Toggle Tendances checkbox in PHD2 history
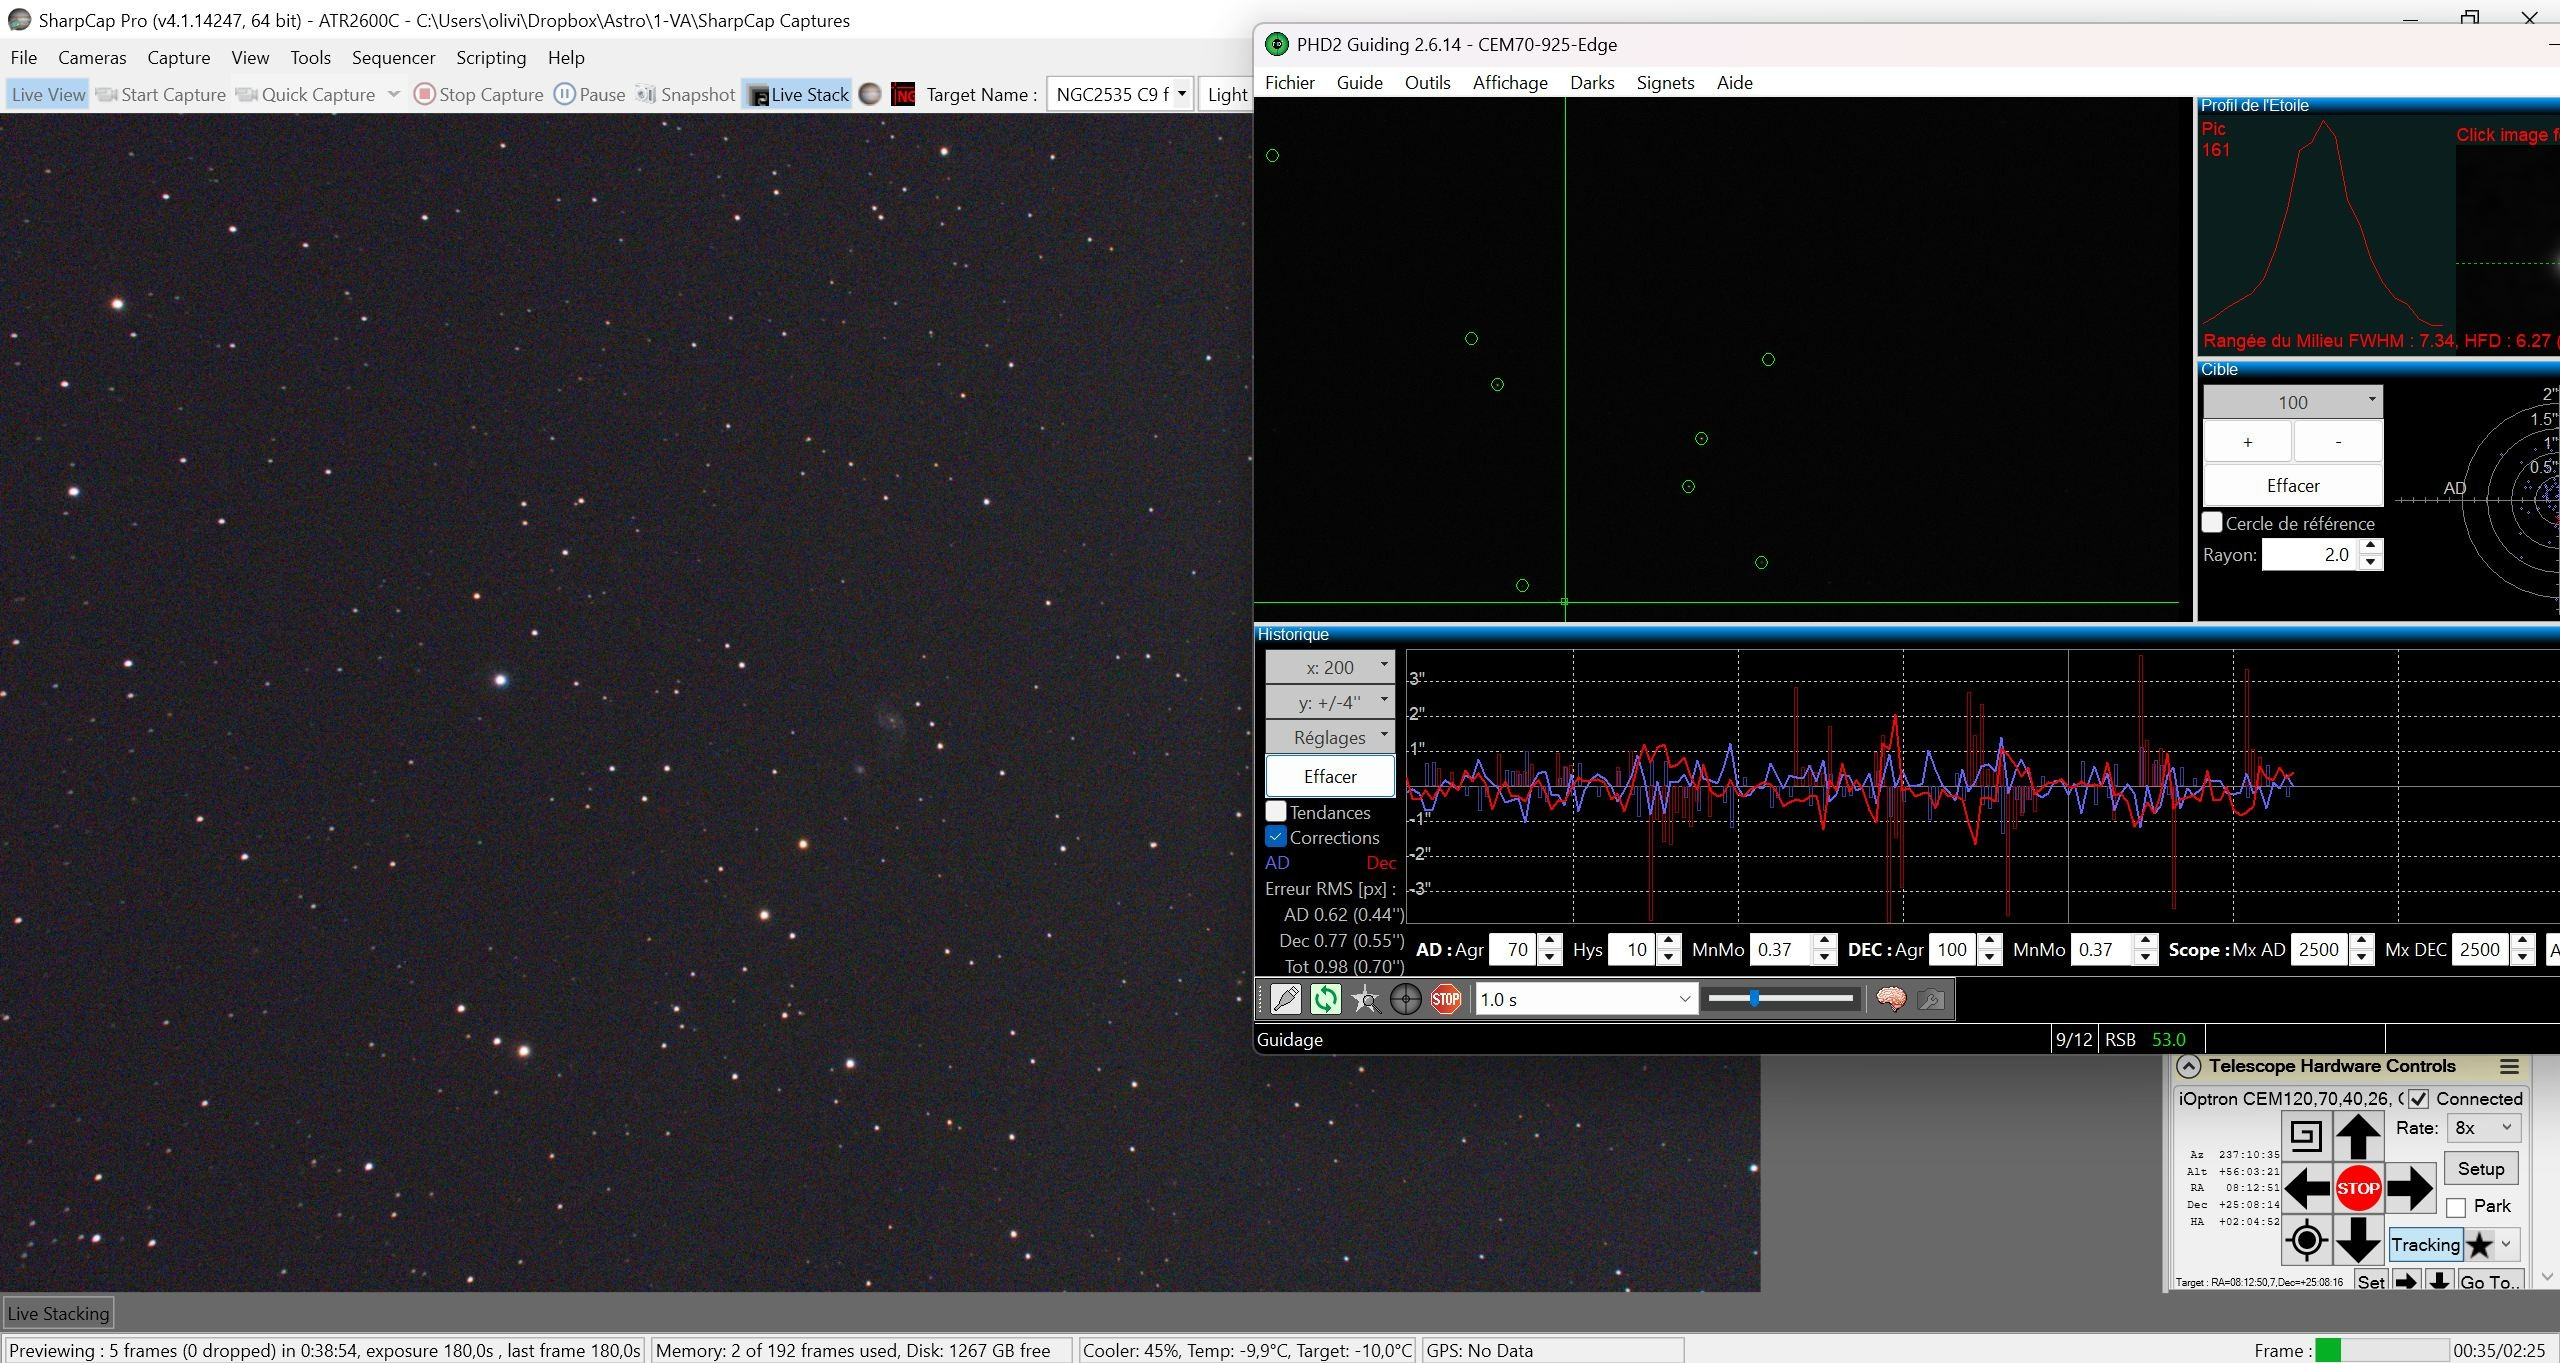Image resolution: width=2560 pixels, height=1363 pixels. point(1276,812)
